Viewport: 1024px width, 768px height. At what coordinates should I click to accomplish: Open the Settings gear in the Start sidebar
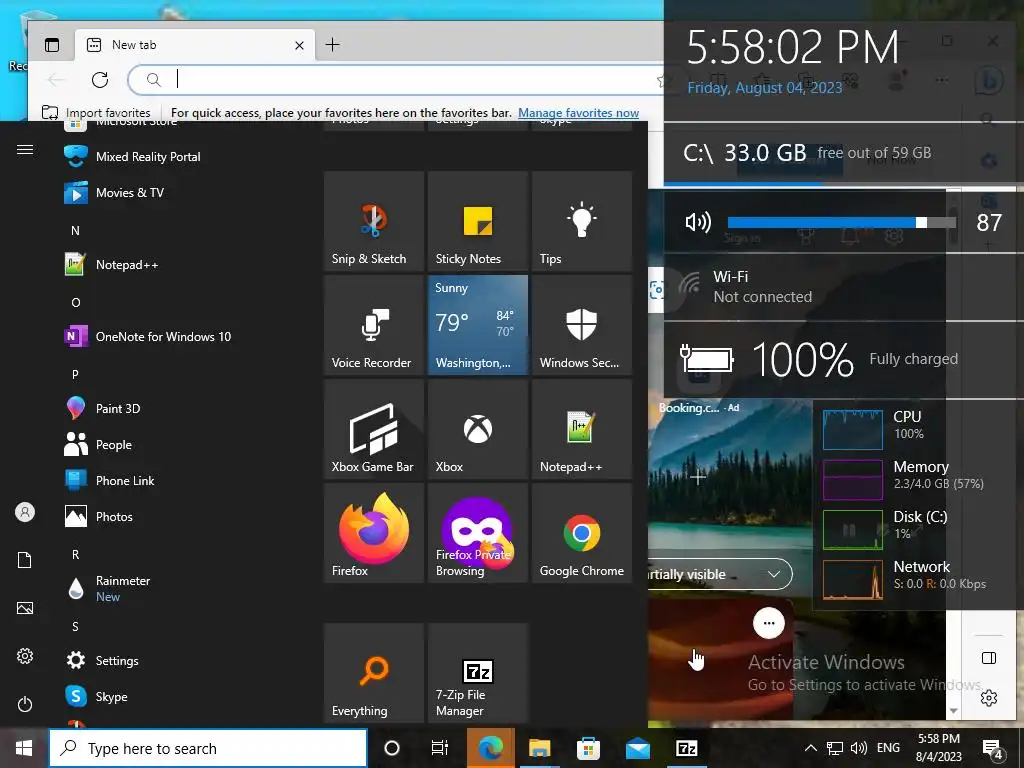tap(25, 656)
